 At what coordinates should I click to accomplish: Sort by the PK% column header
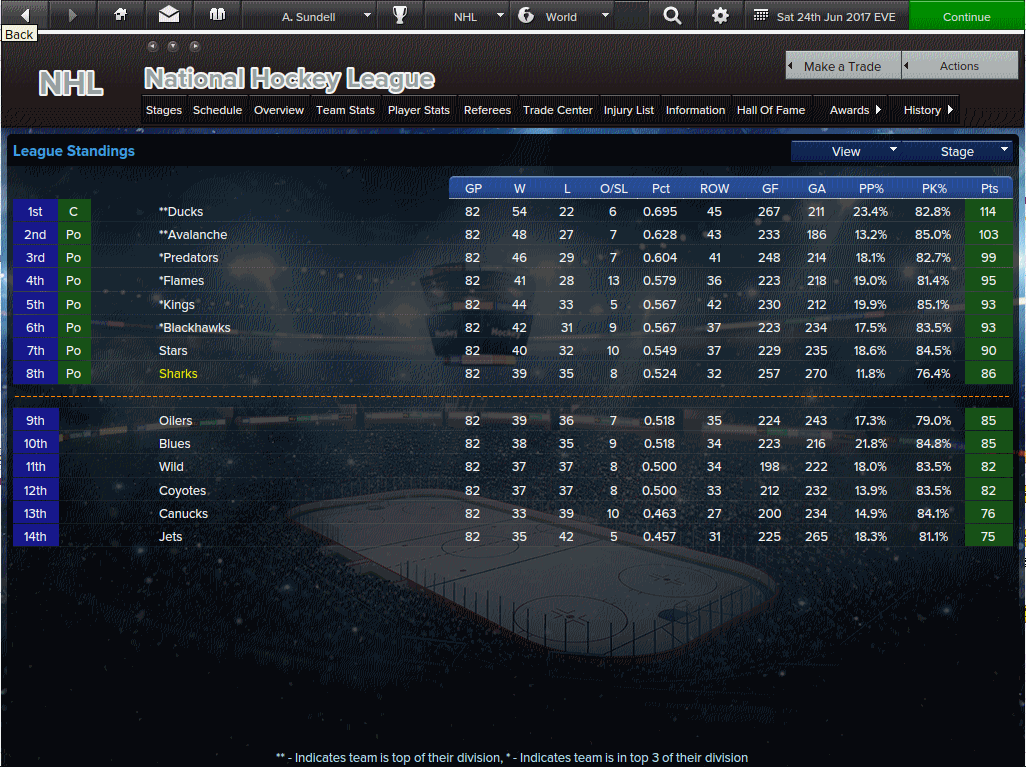pos(934,188)
